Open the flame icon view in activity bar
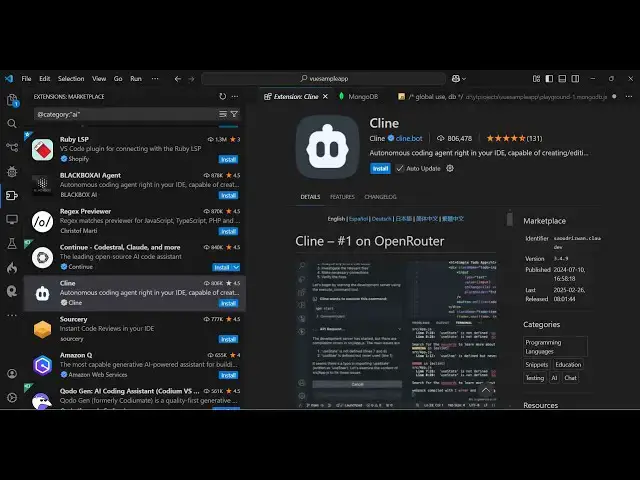Image resolution: width=640 pixels, height=480 pixels. tap(12, 268)
